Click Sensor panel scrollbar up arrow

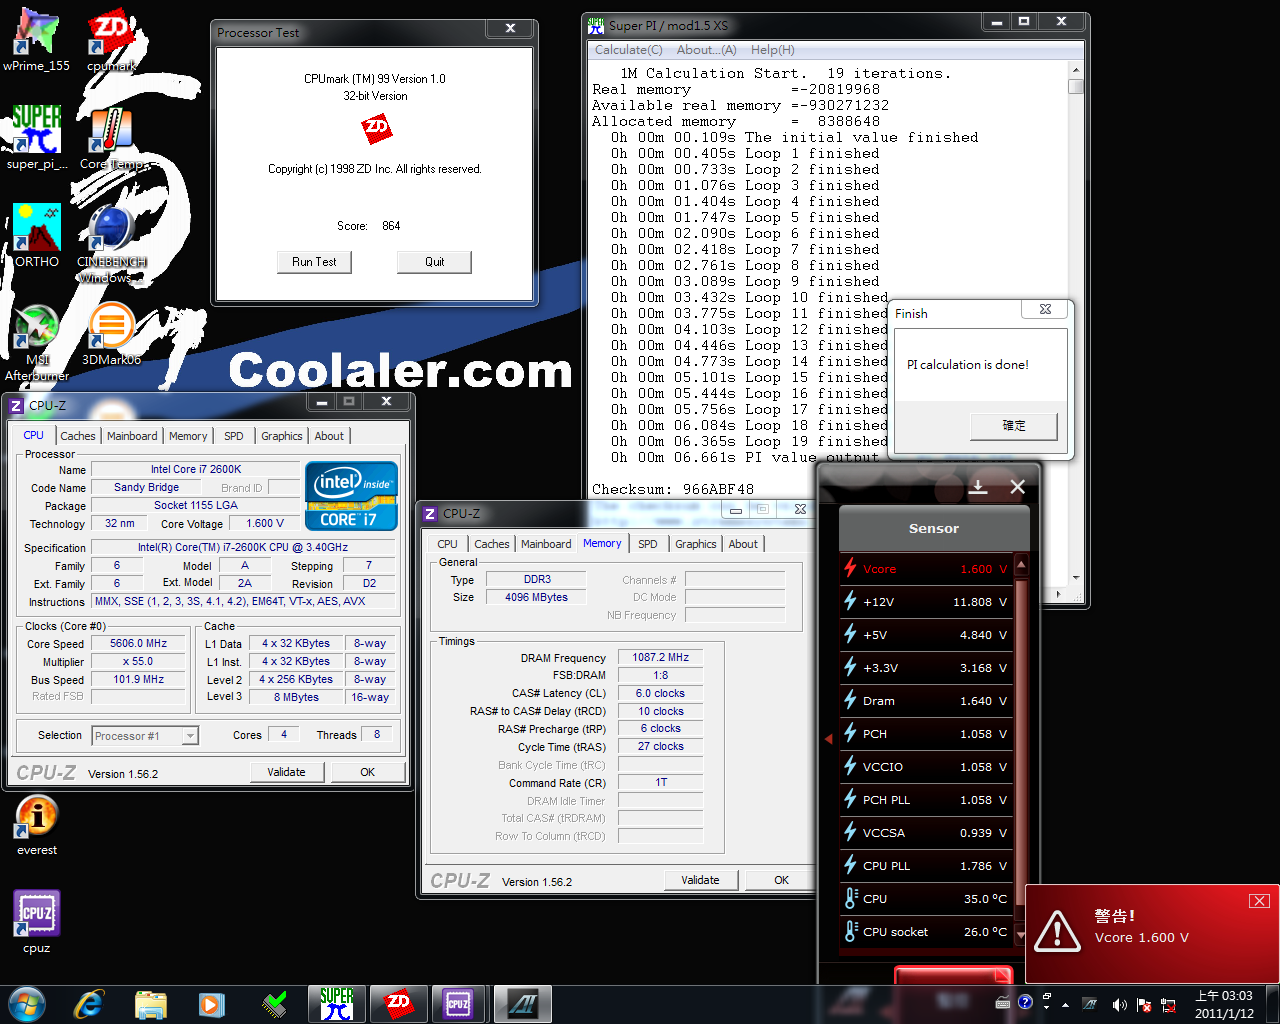[x=1021, y=566]
